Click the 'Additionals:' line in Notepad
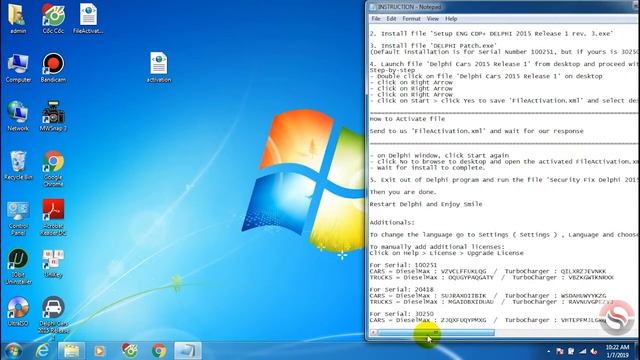The width and height of the screenshot is (640, 360). (392, 222)
